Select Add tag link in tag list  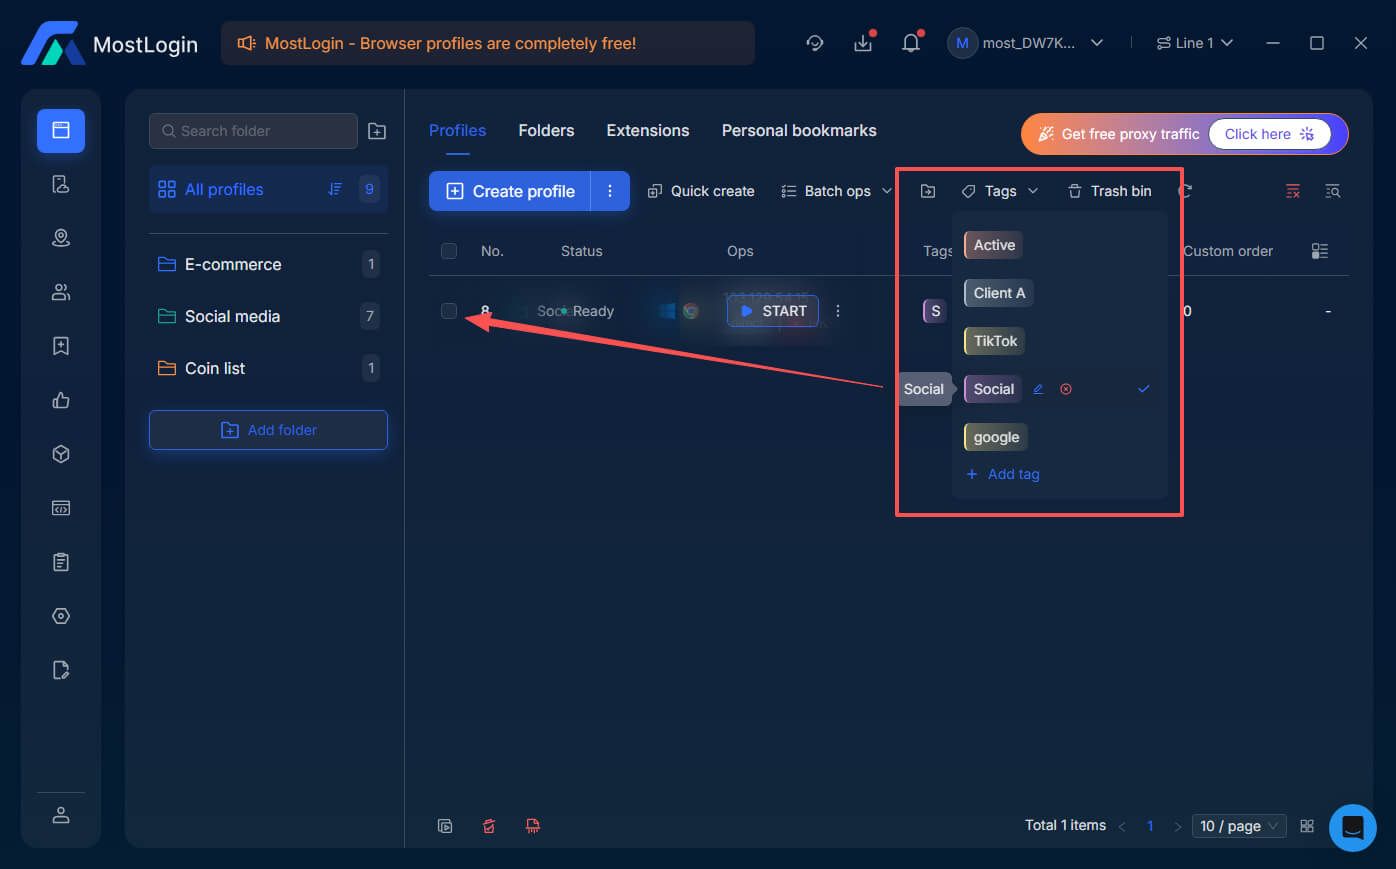[x=1003, y=474]
